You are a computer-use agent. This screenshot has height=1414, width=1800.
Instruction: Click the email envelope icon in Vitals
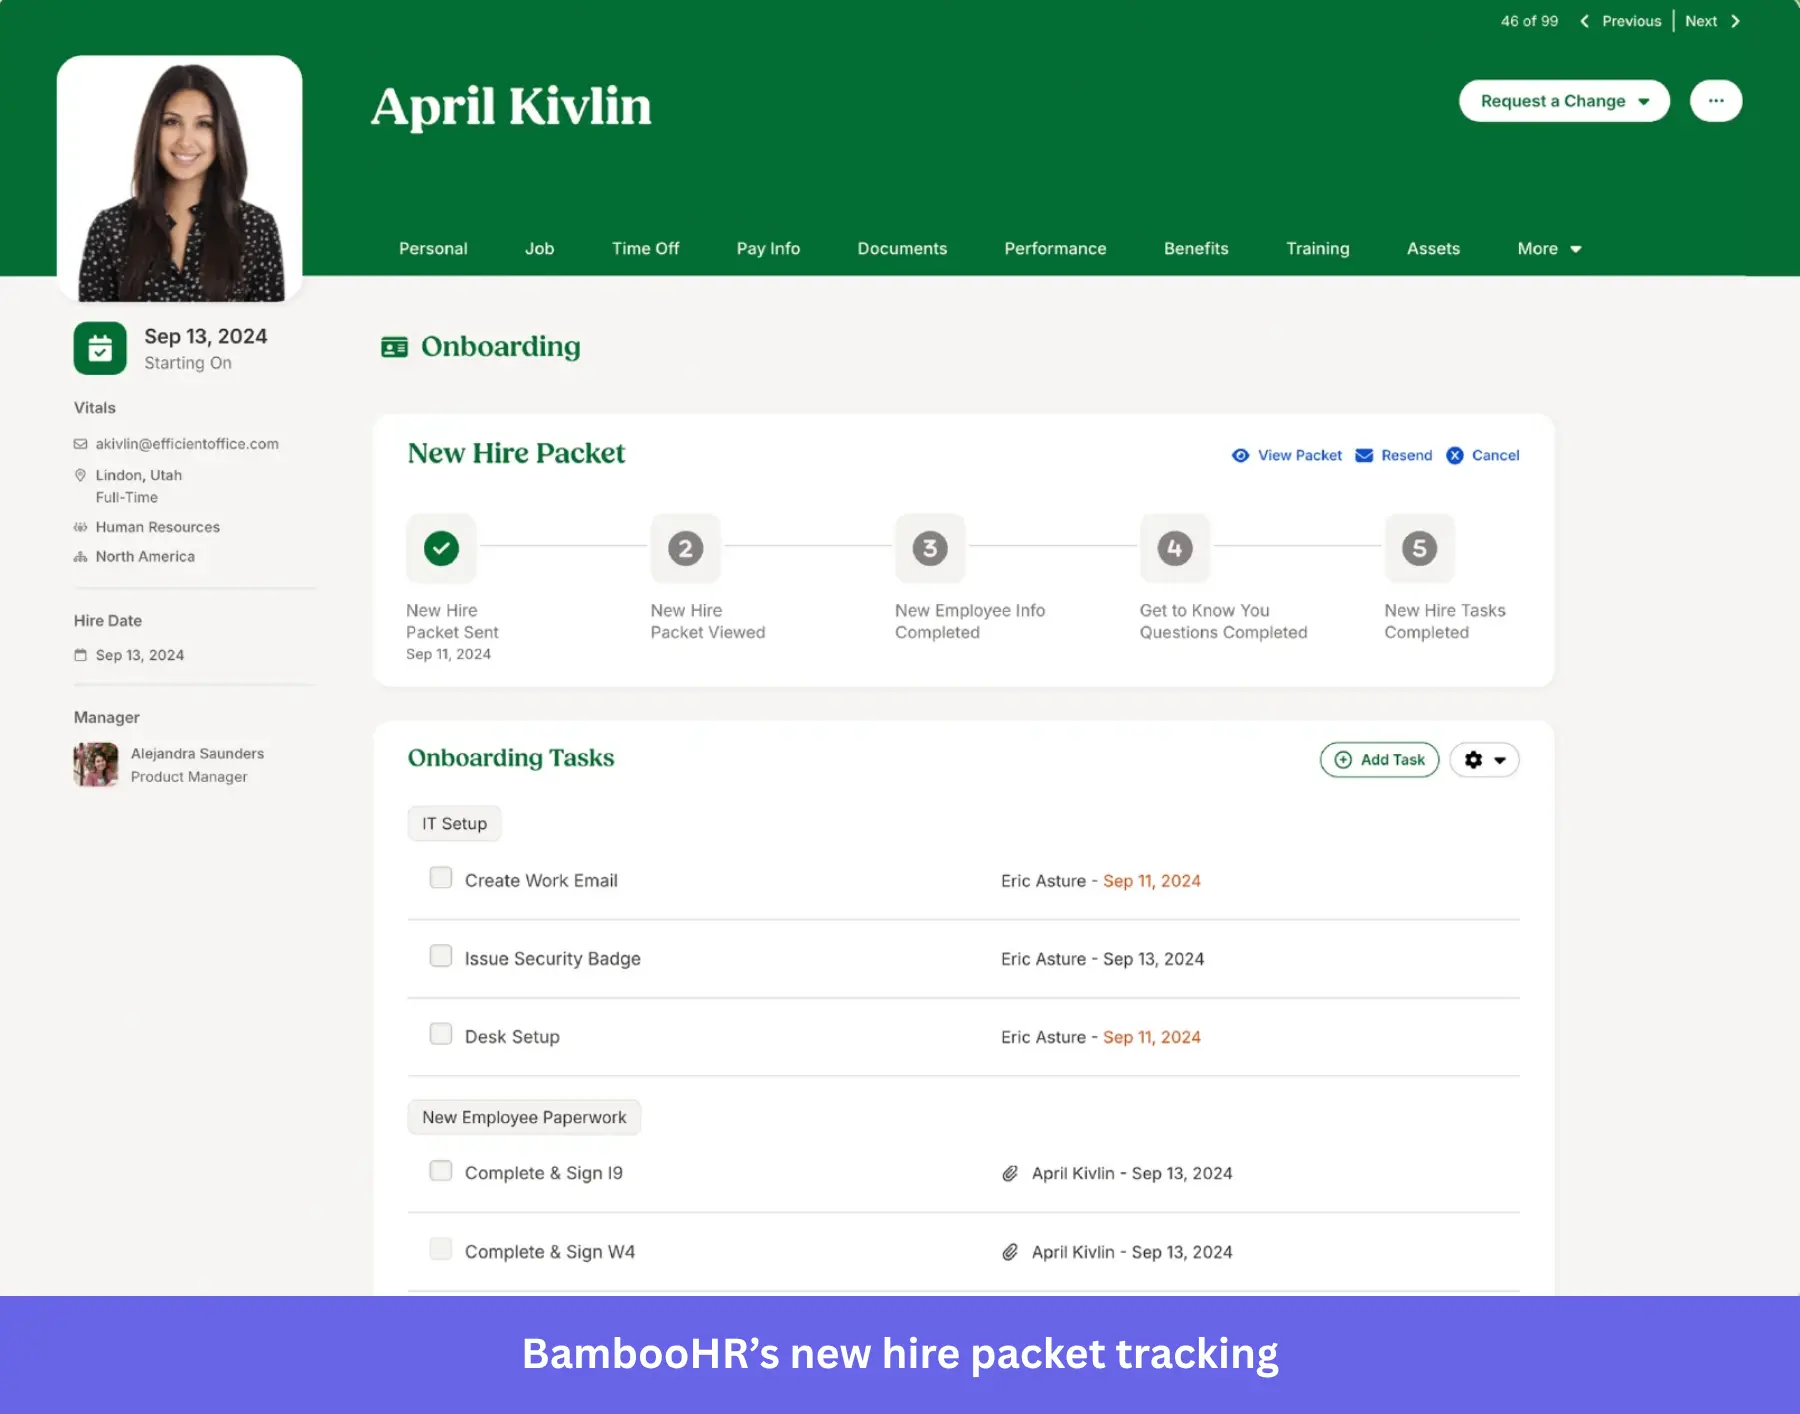tap(81, 444)
